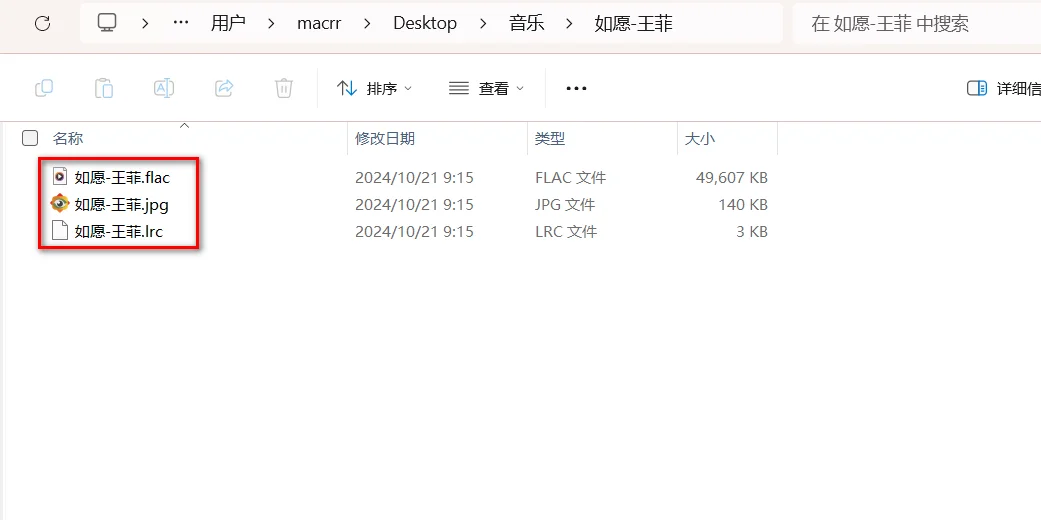This screenshot has width=1041, height=520.
Task: Go to the 用户 breadcrumb folder
Action: tap(228, 23)
